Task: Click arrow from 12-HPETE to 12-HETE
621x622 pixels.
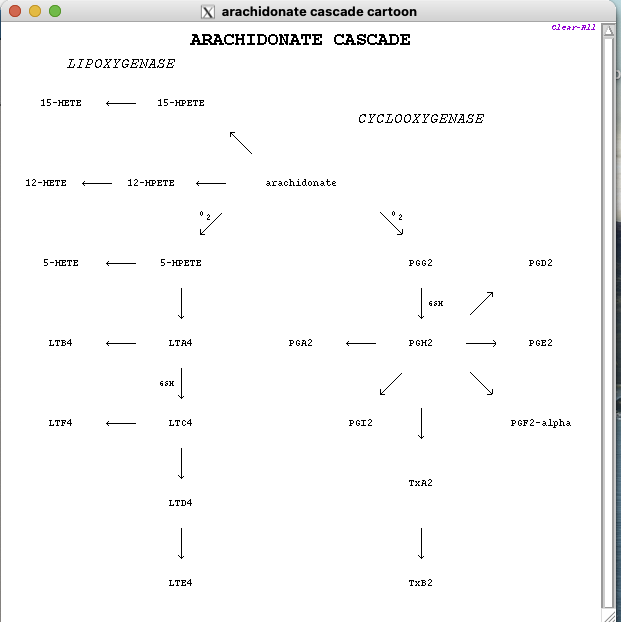Action: pos(97,183)
